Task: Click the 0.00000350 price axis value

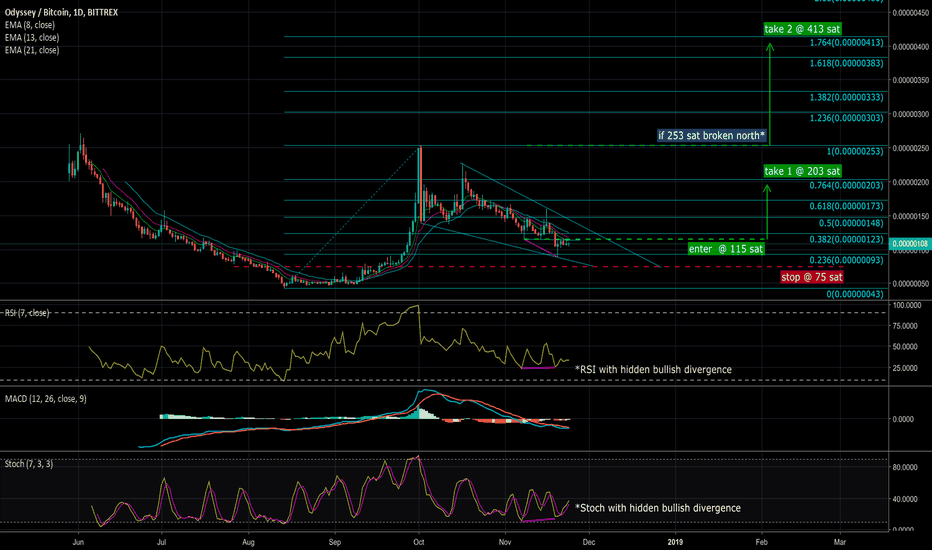Action: pyautogui.click(x=911, y=80)
